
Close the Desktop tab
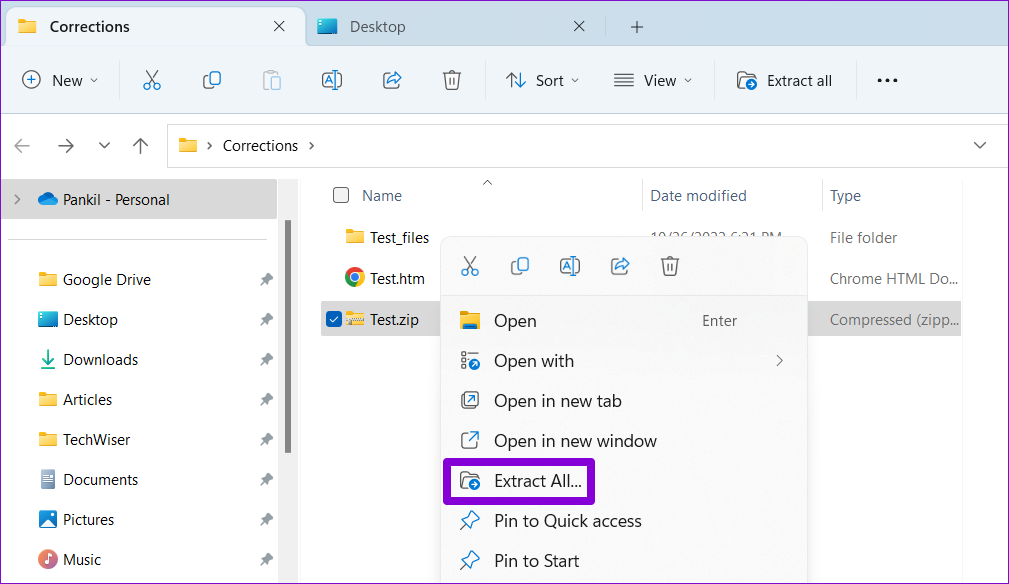[x=579, y=26]
